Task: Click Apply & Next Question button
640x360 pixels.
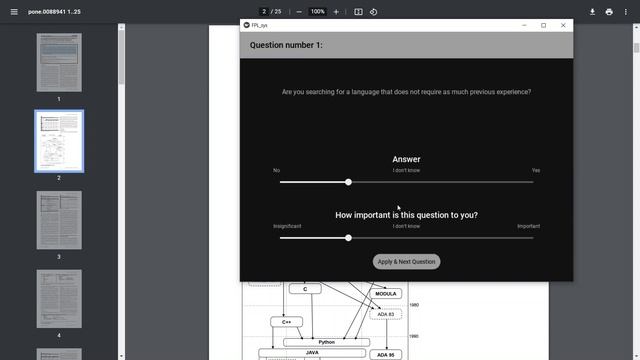Action: click(406, 262)
